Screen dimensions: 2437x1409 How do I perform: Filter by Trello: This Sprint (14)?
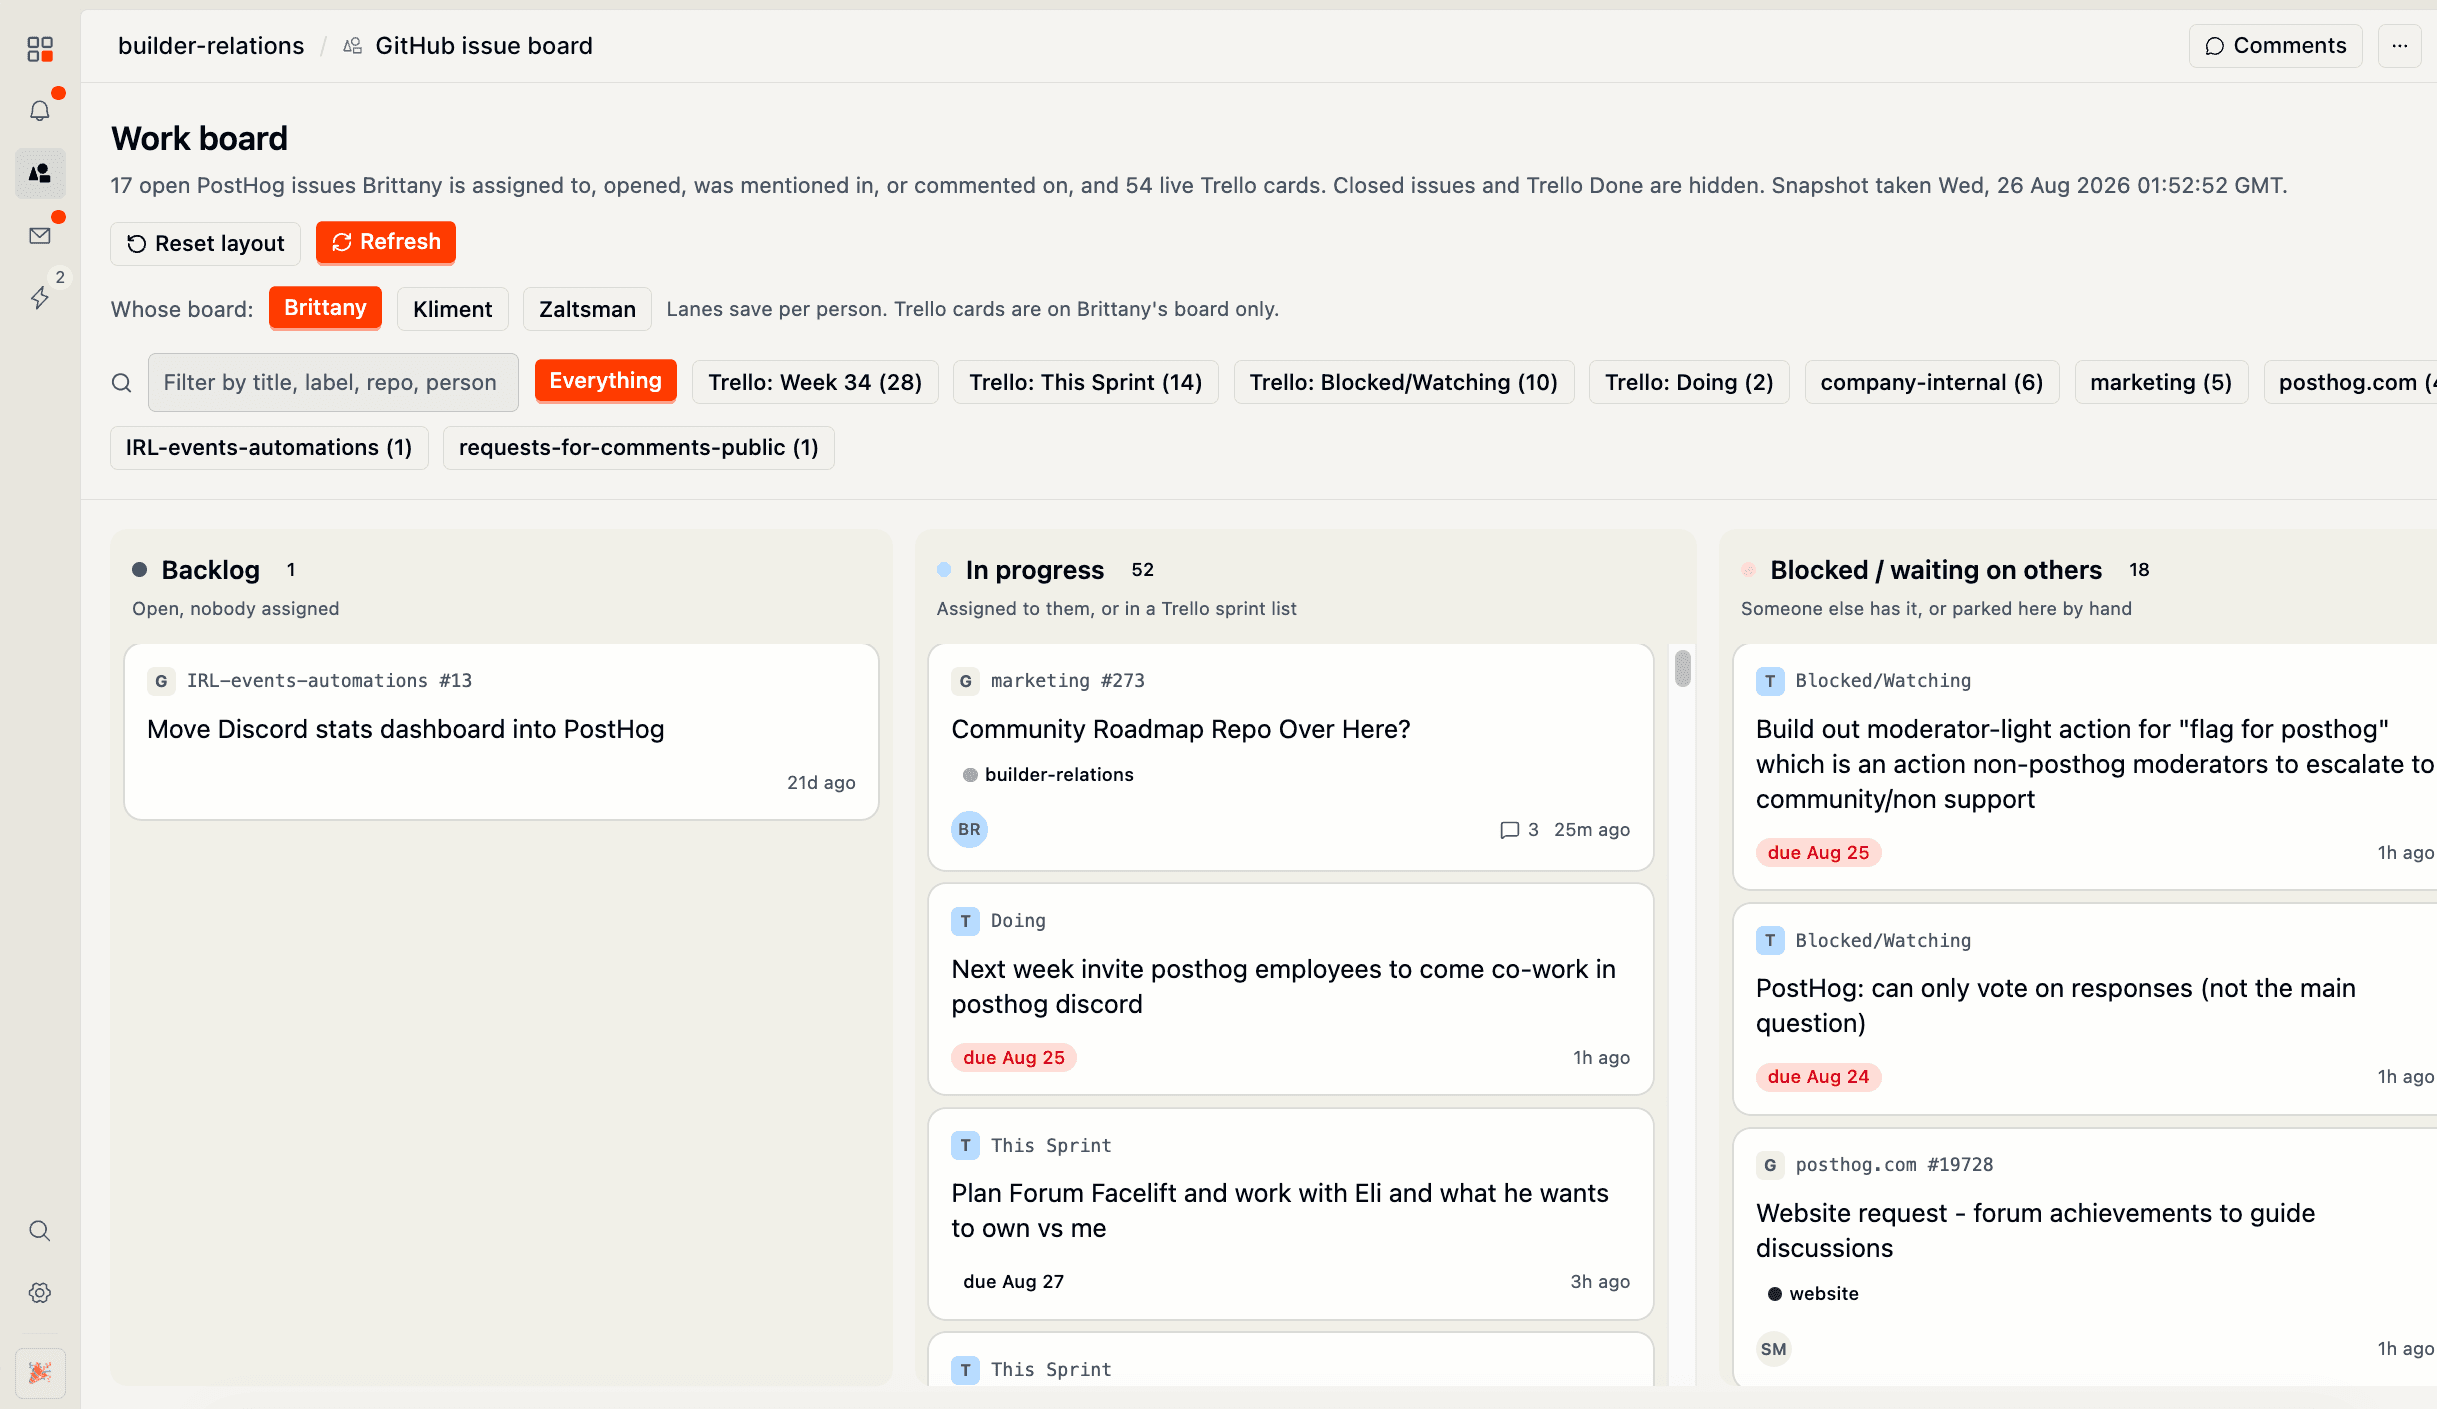click(x=1086, y=382)
